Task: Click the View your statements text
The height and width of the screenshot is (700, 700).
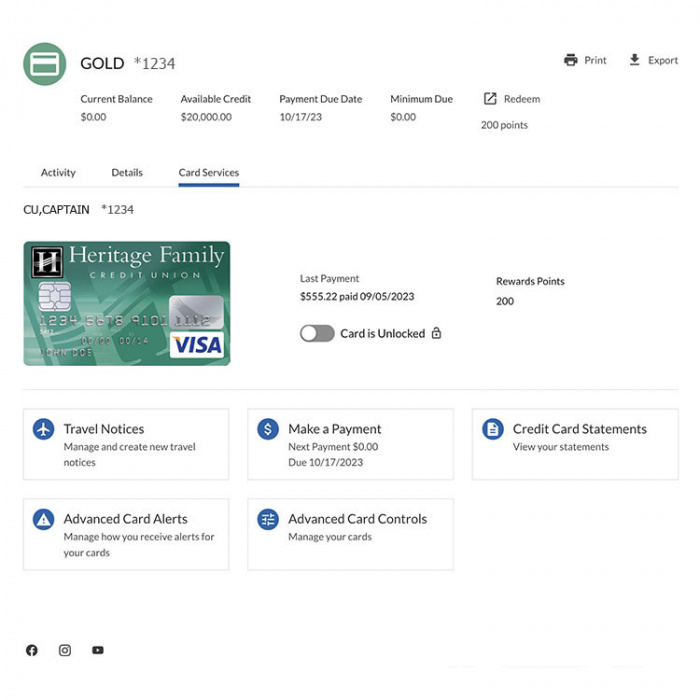Action: coord(561,447)
